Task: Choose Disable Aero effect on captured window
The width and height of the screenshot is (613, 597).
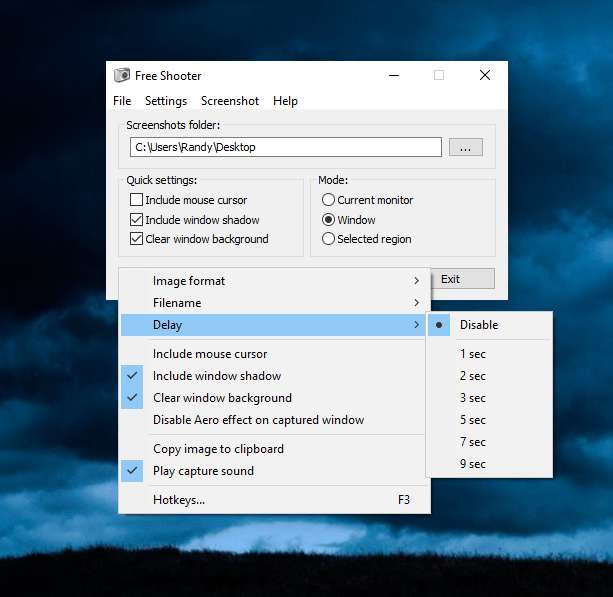Action: pos(272,420)
